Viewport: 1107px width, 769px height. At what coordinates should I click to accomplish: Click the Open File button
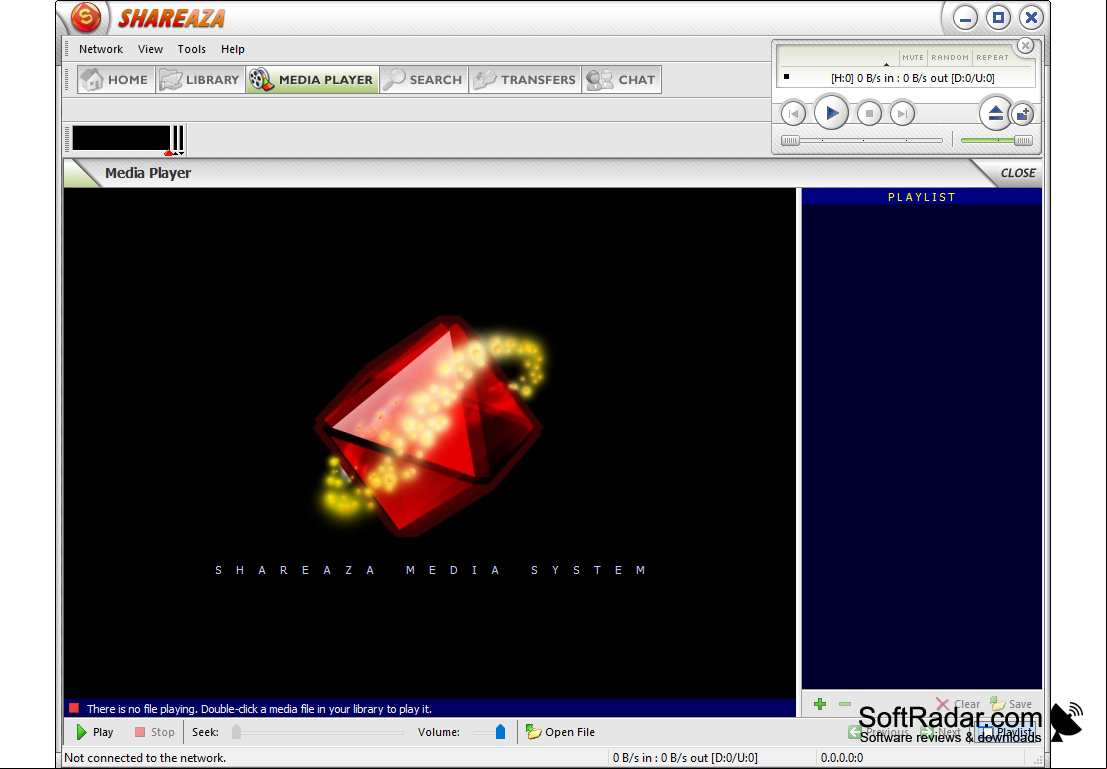click(561, 732)
